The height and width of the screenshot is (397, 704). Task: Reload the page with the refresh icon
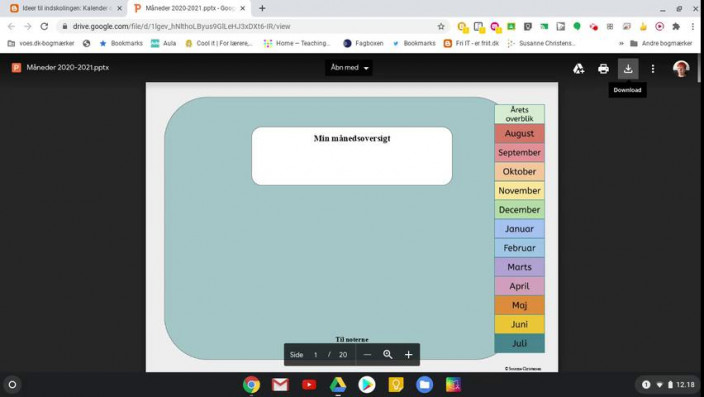(x=44, y=26)
